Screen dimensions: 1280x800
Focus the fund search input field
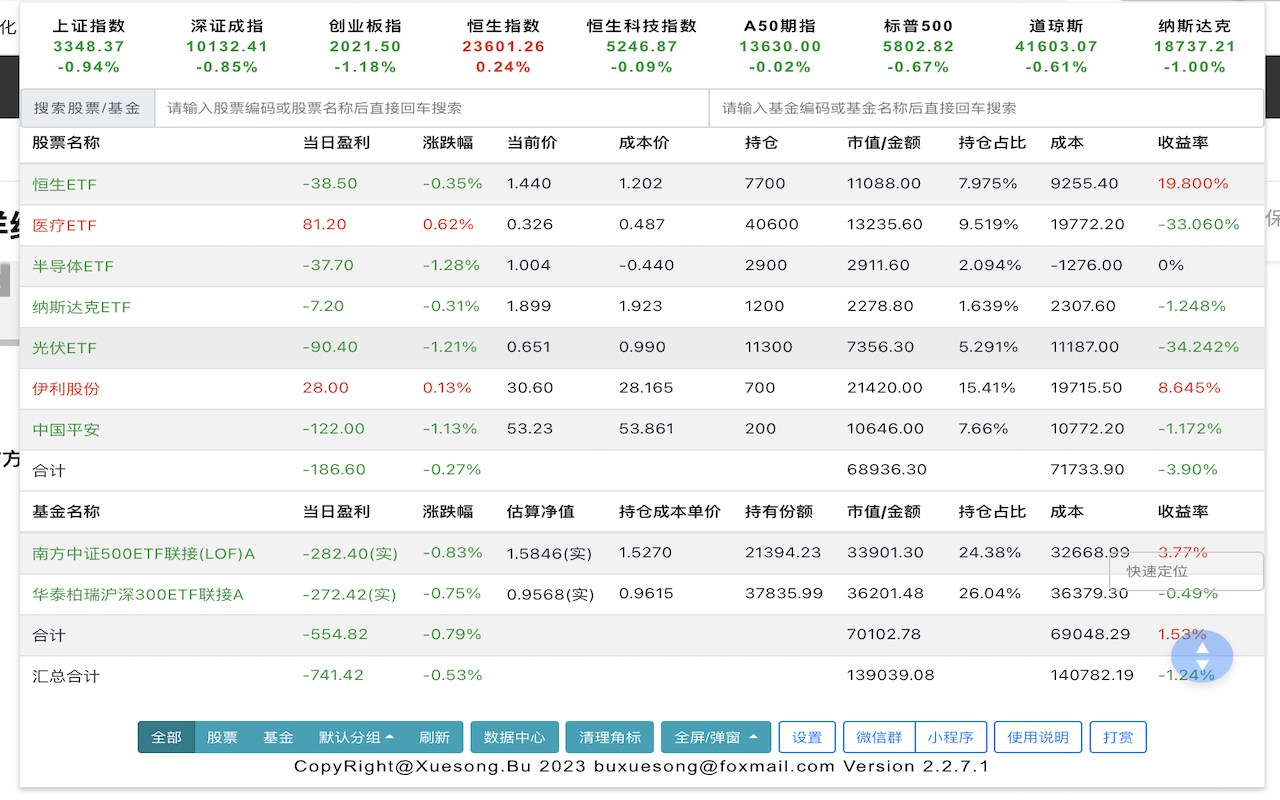pyautogui.click(x=985, y=108)
